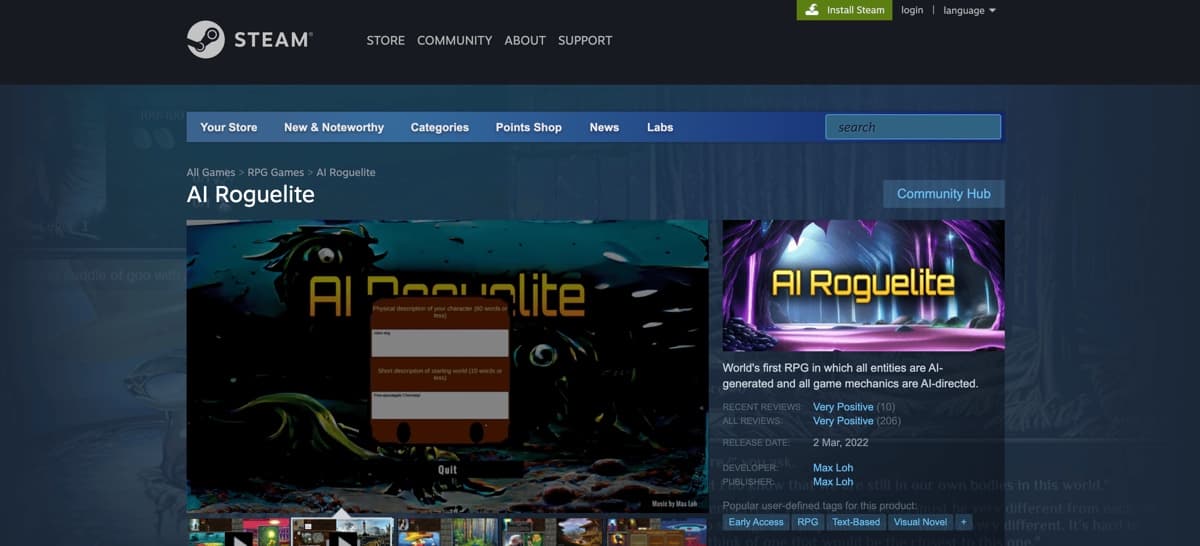
Task: Open developer Max Loh link
Action: pyautogui.click(x=833, y=468)
